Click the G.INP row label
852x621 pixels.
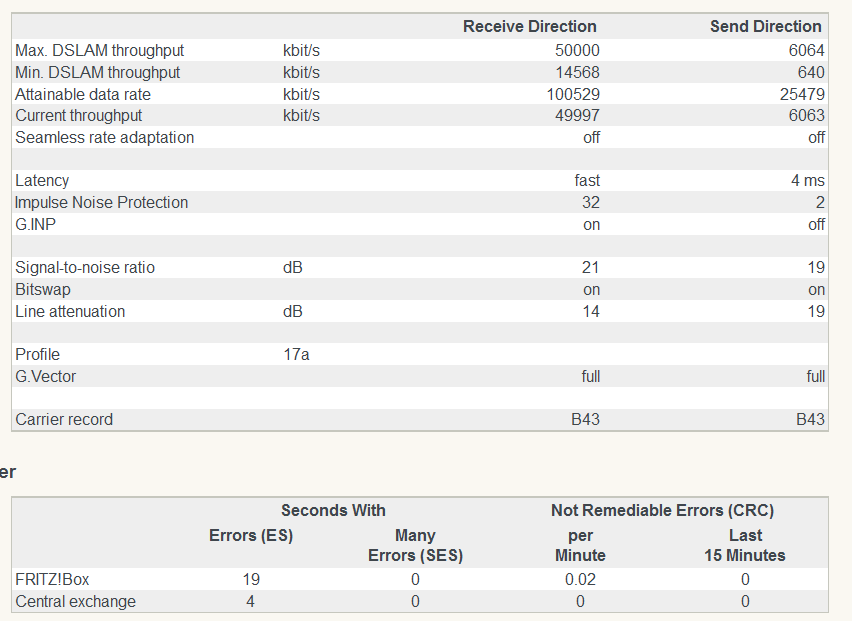coord(35,224)
